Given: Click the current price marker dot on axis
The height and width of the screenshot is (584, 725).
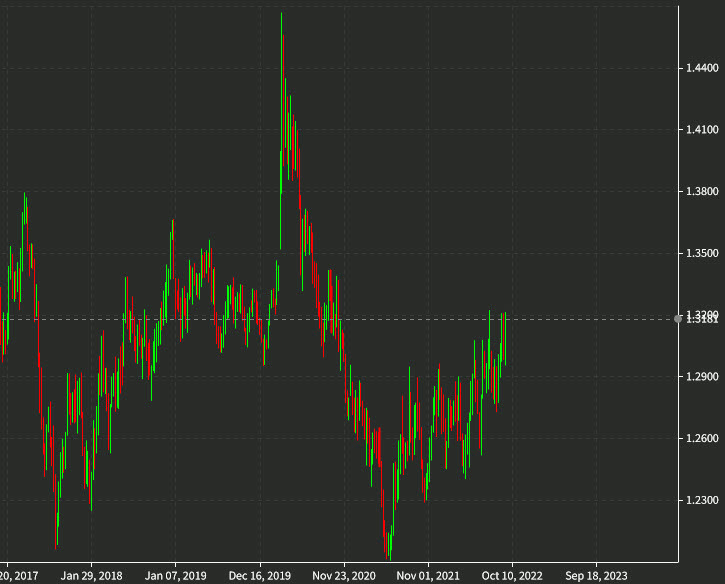Looking at the screenshot, I should [679, 318].
